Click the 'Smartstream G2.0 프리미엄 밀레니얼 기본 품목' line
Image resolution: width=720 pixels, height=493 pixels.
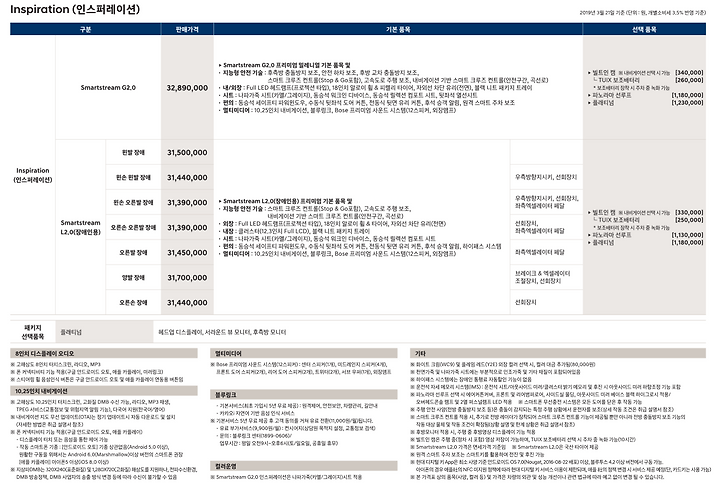[x=284, y=65]
